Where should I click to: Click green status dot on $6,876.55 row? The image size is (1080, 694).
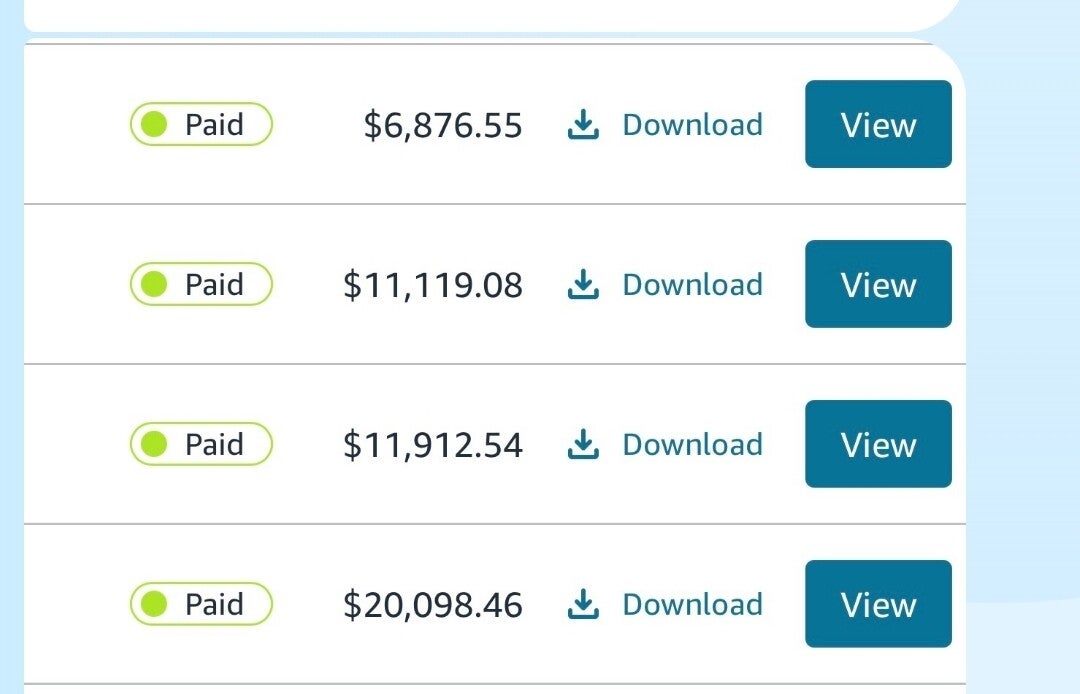tap(154, 125)
